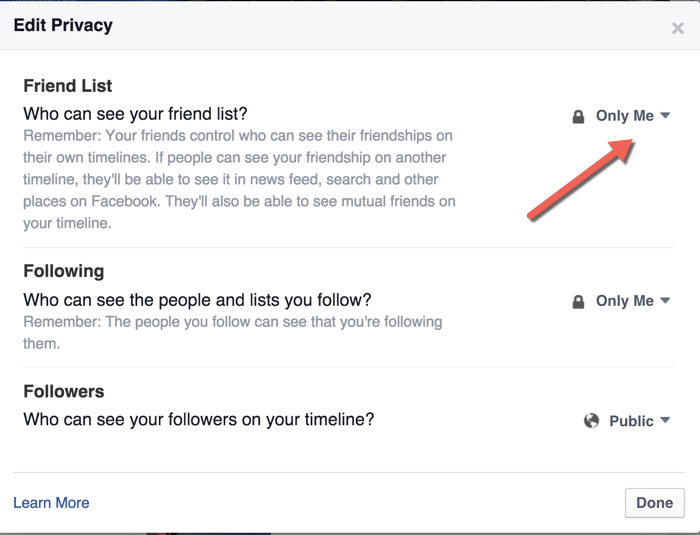Click the Done button

(x=654, y=503)
